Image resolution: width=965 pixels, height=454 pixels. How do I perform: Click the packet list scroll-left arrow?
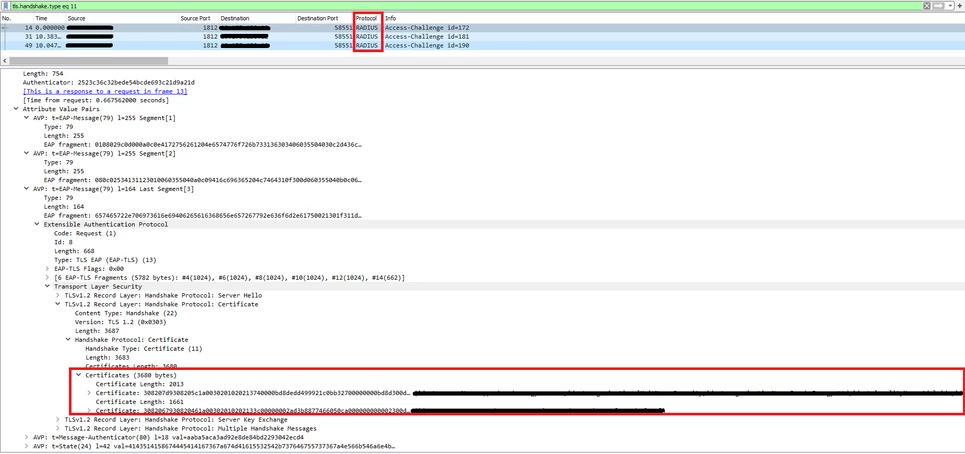click(4, 61)
